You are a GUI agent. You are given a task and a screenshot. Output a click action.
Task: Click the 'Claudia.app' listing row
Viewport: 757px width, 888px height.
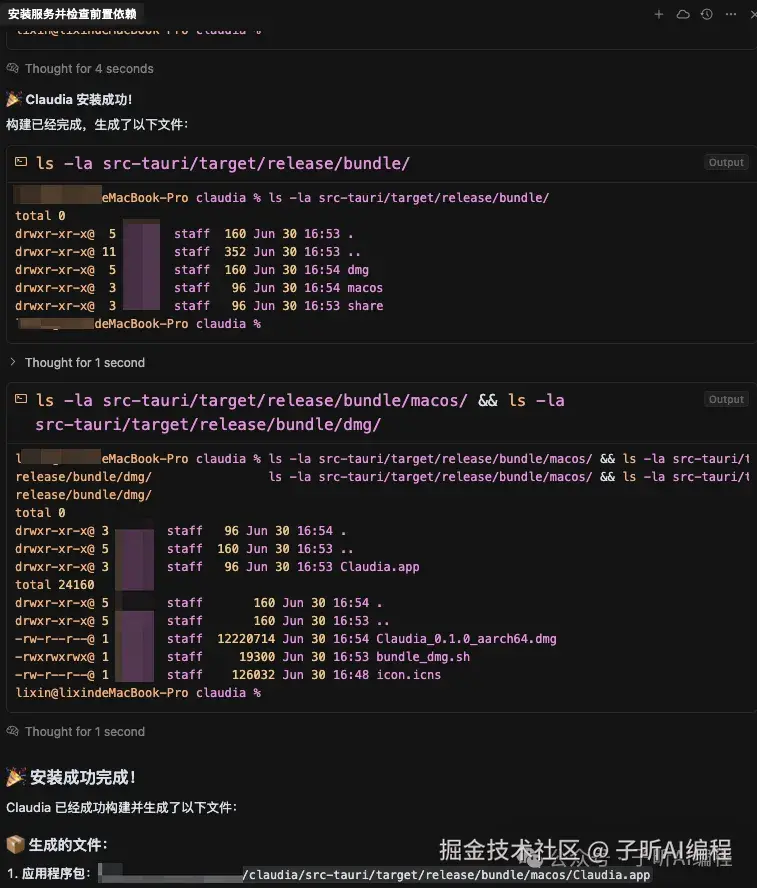click(x=217, y=567)
